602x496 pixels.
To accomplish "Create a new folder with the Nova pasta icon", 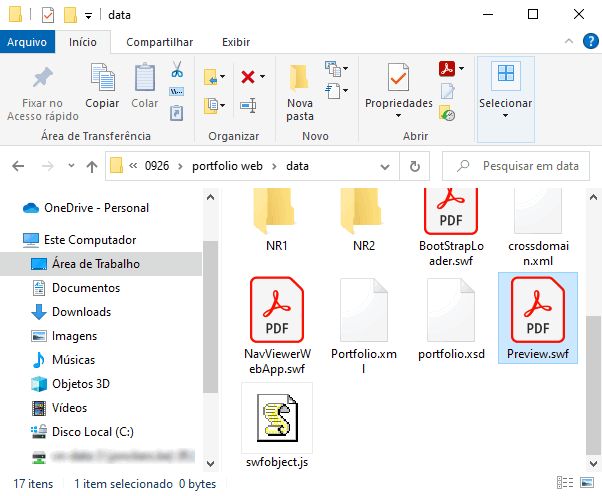I will [x=299, y=78].
